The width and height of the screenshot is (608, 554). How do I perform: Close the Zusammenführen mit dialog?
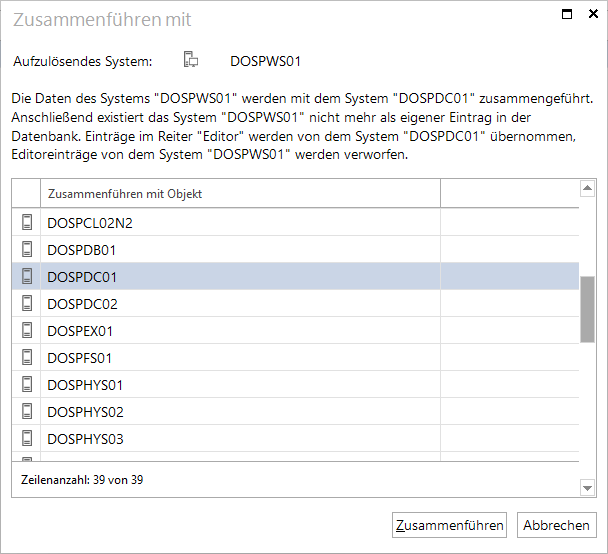(x=593, y=14)
